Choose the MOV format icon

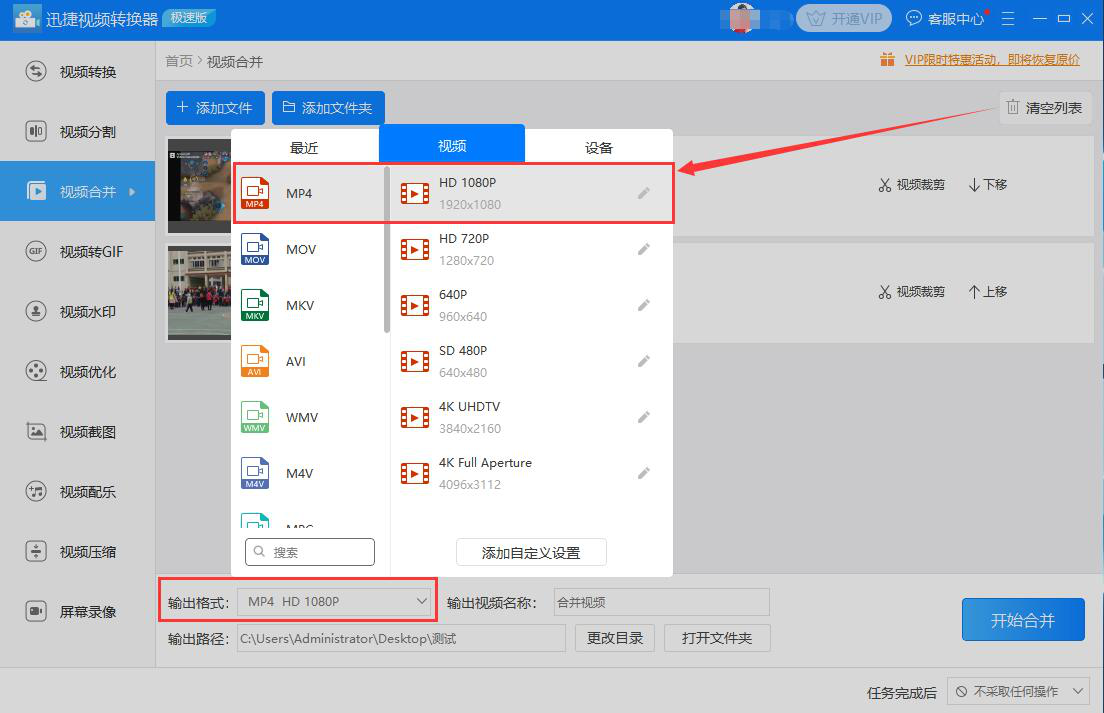coord(255,249)
